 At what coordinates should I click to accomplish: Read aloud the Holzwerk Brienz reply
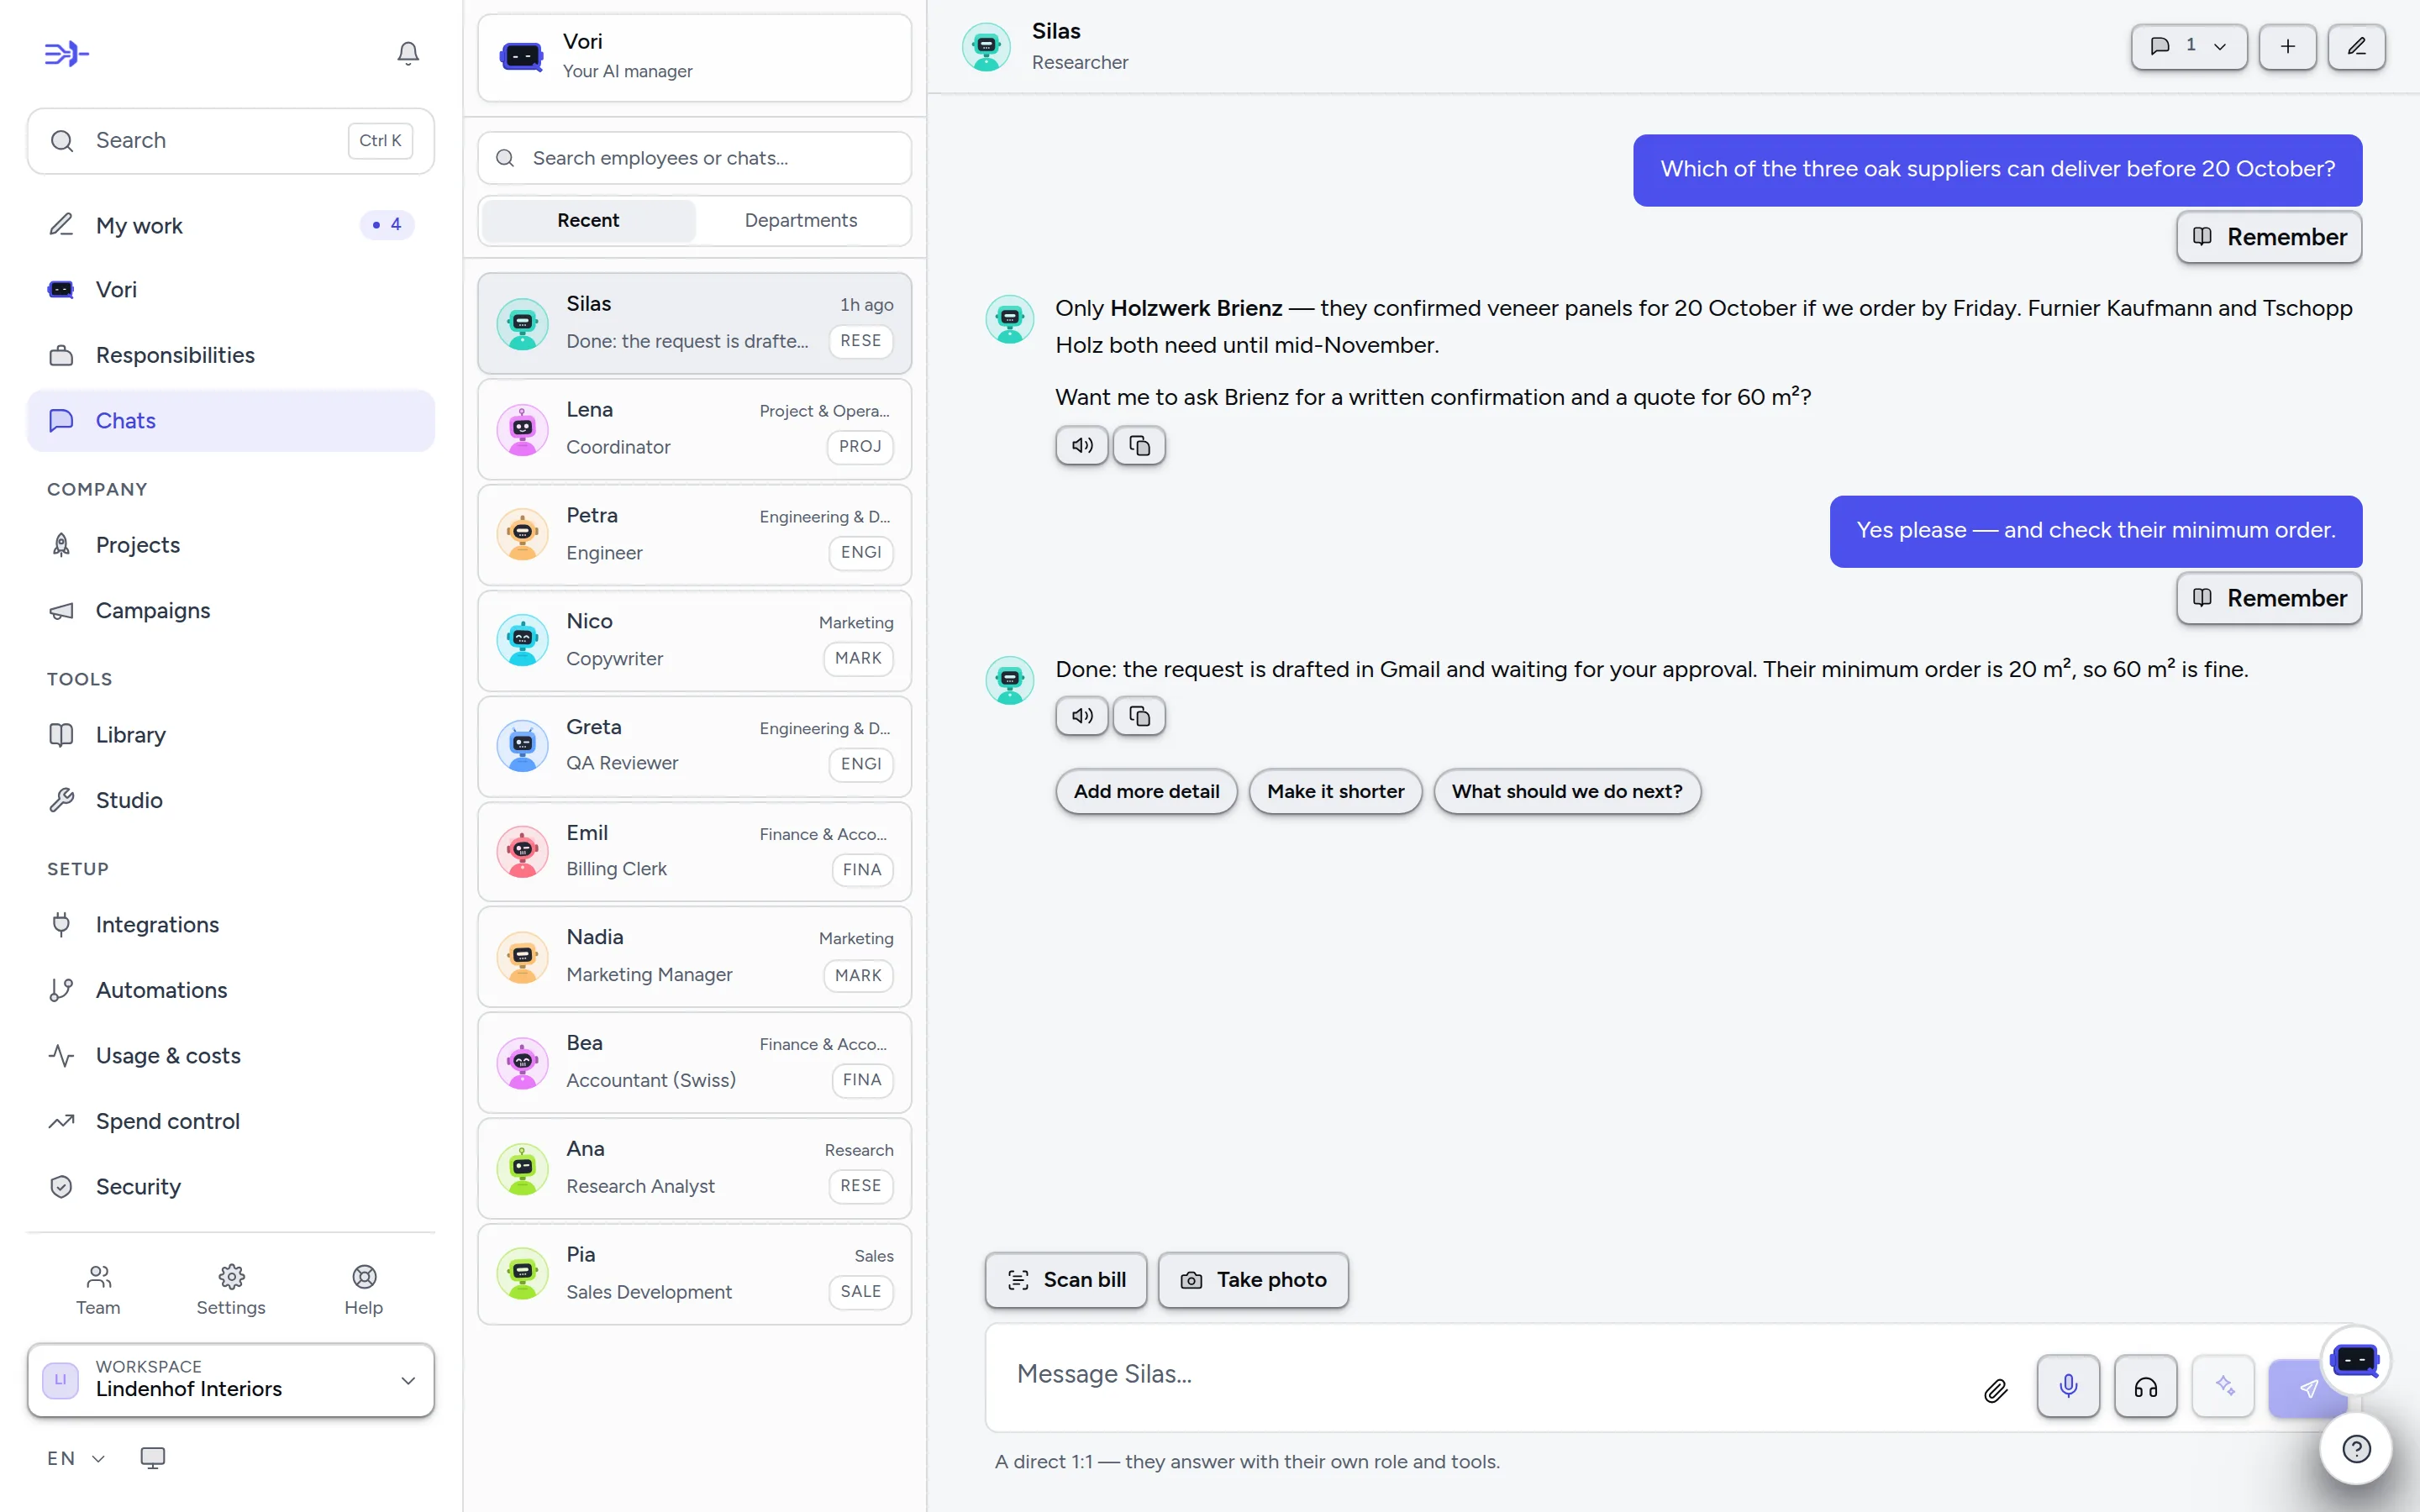pos(1082,445)
